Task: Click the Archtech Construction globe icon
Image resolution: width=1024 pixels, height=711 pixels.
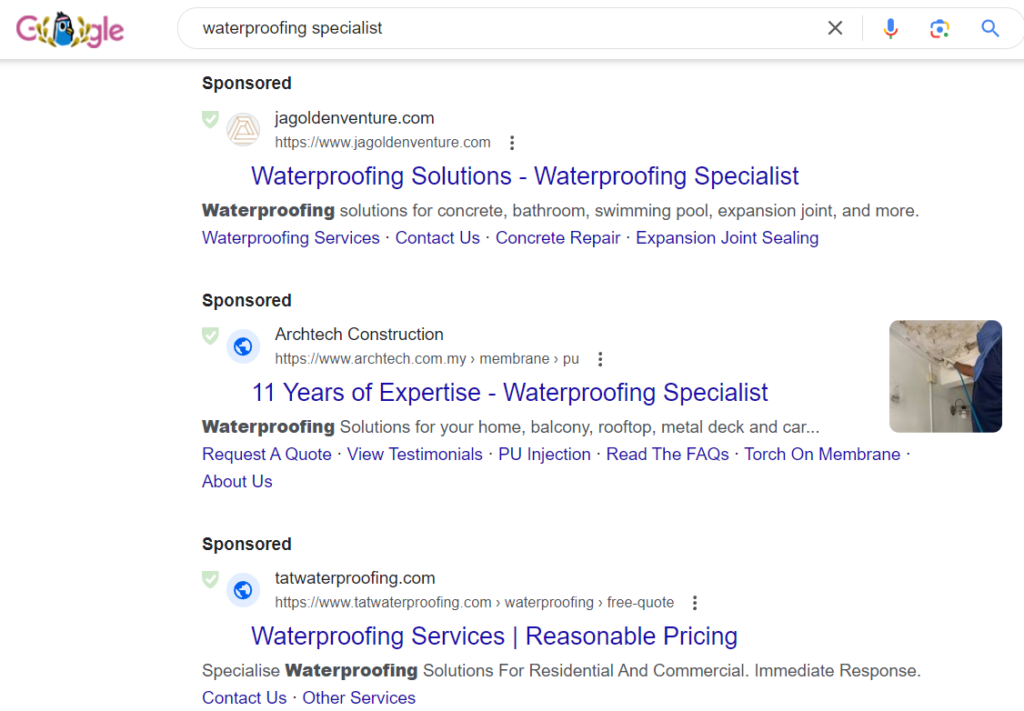Action: [x=242, y=347]
